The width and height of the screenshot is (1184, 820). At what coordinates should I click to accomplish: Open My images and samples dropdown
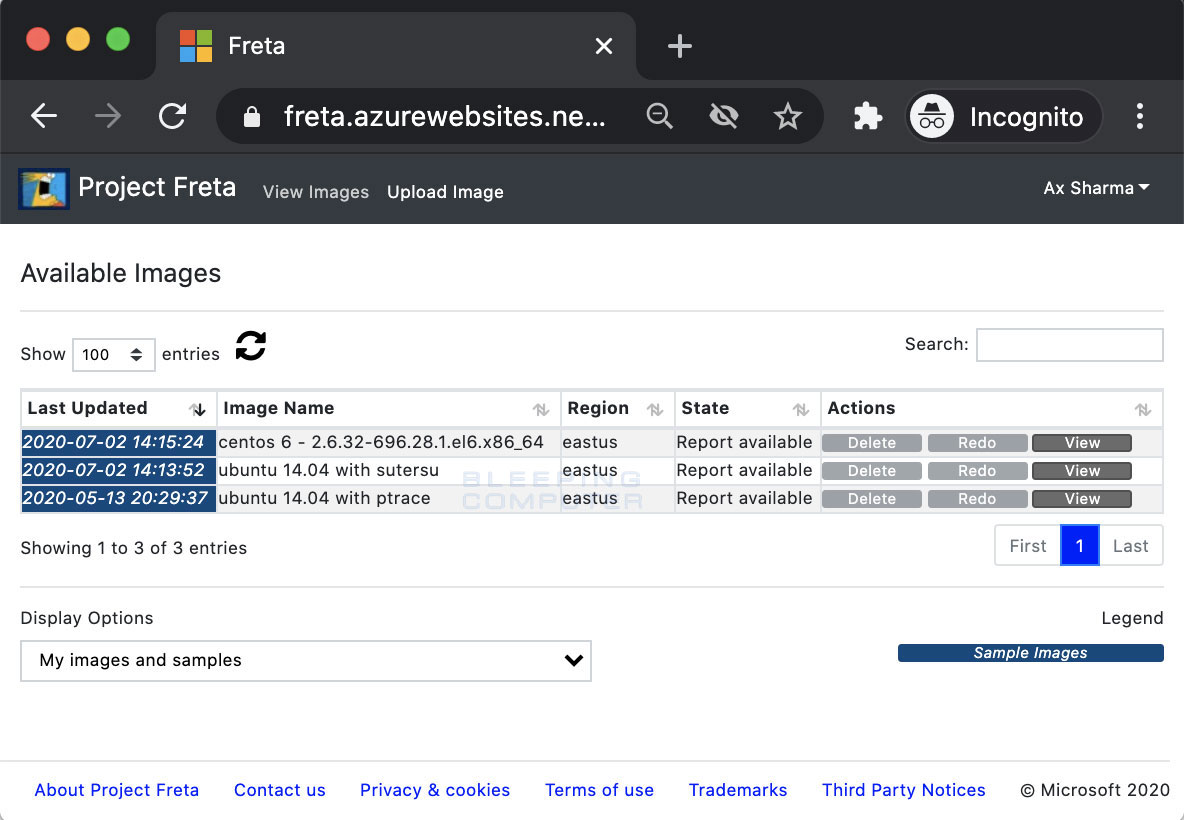pyautogui.click(x=306, y=661)
